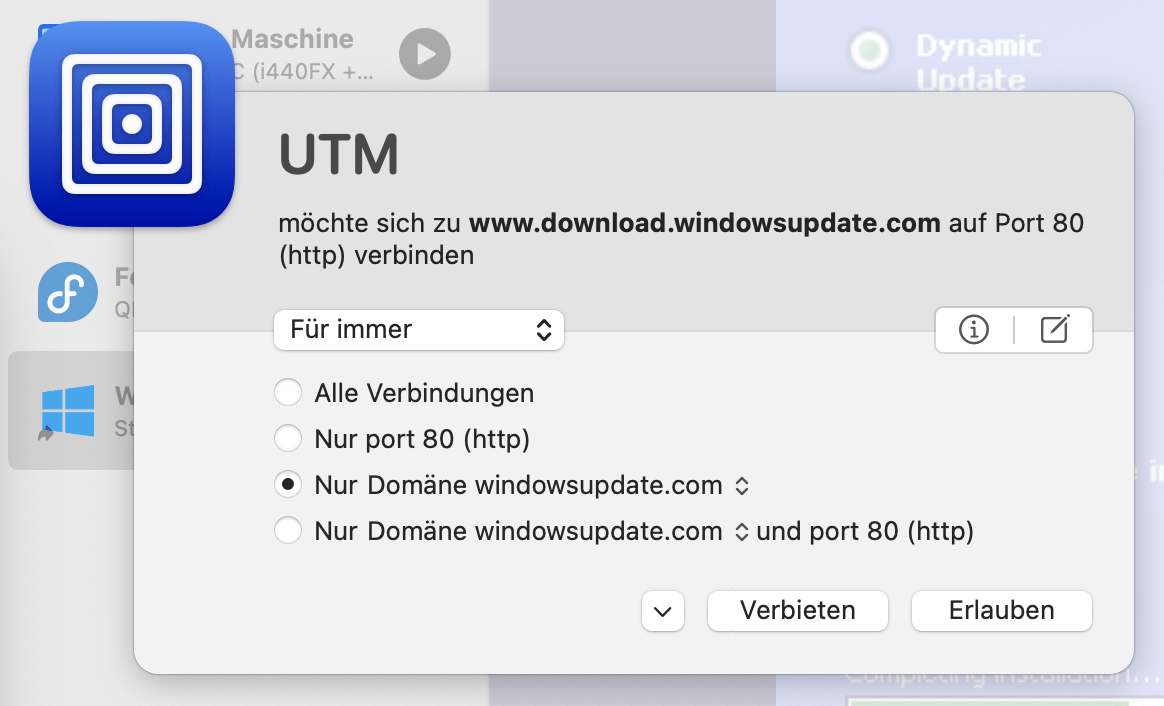Choose Nur port 80 (http)
This screenshot has height=706, width=1164.
[288, 438]
